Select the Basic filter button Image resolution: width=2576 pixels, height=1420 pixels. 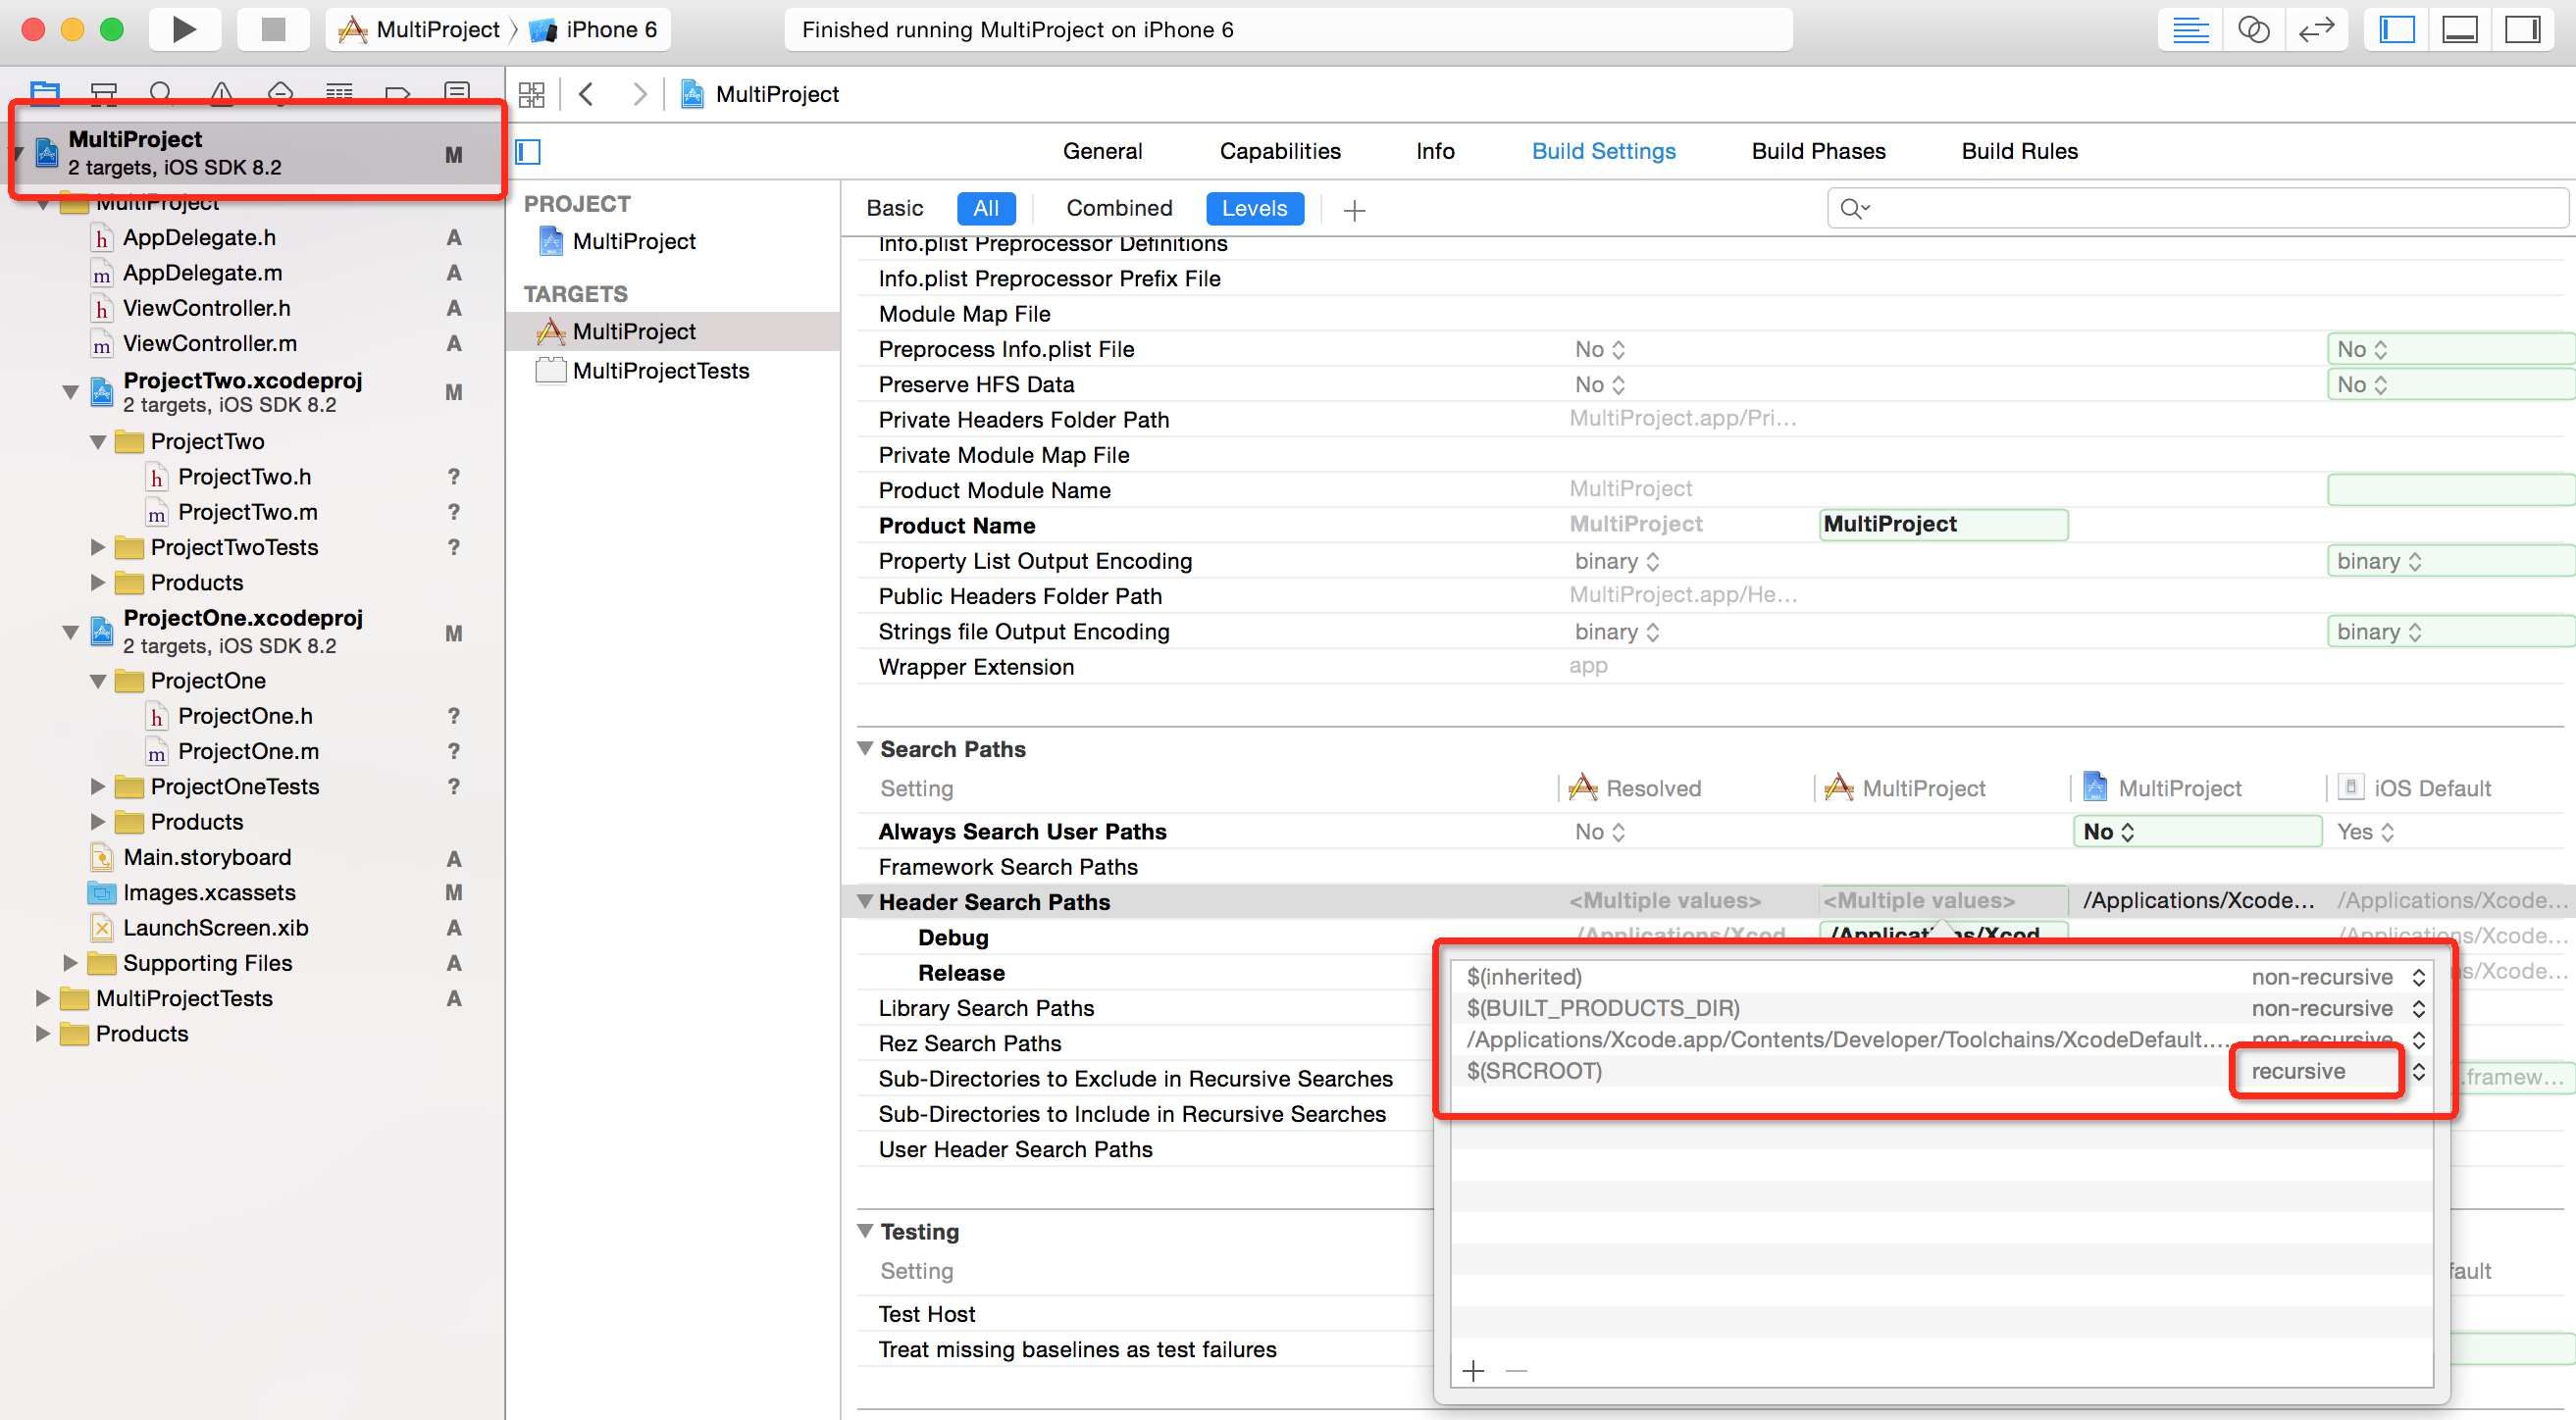point(894,208)
